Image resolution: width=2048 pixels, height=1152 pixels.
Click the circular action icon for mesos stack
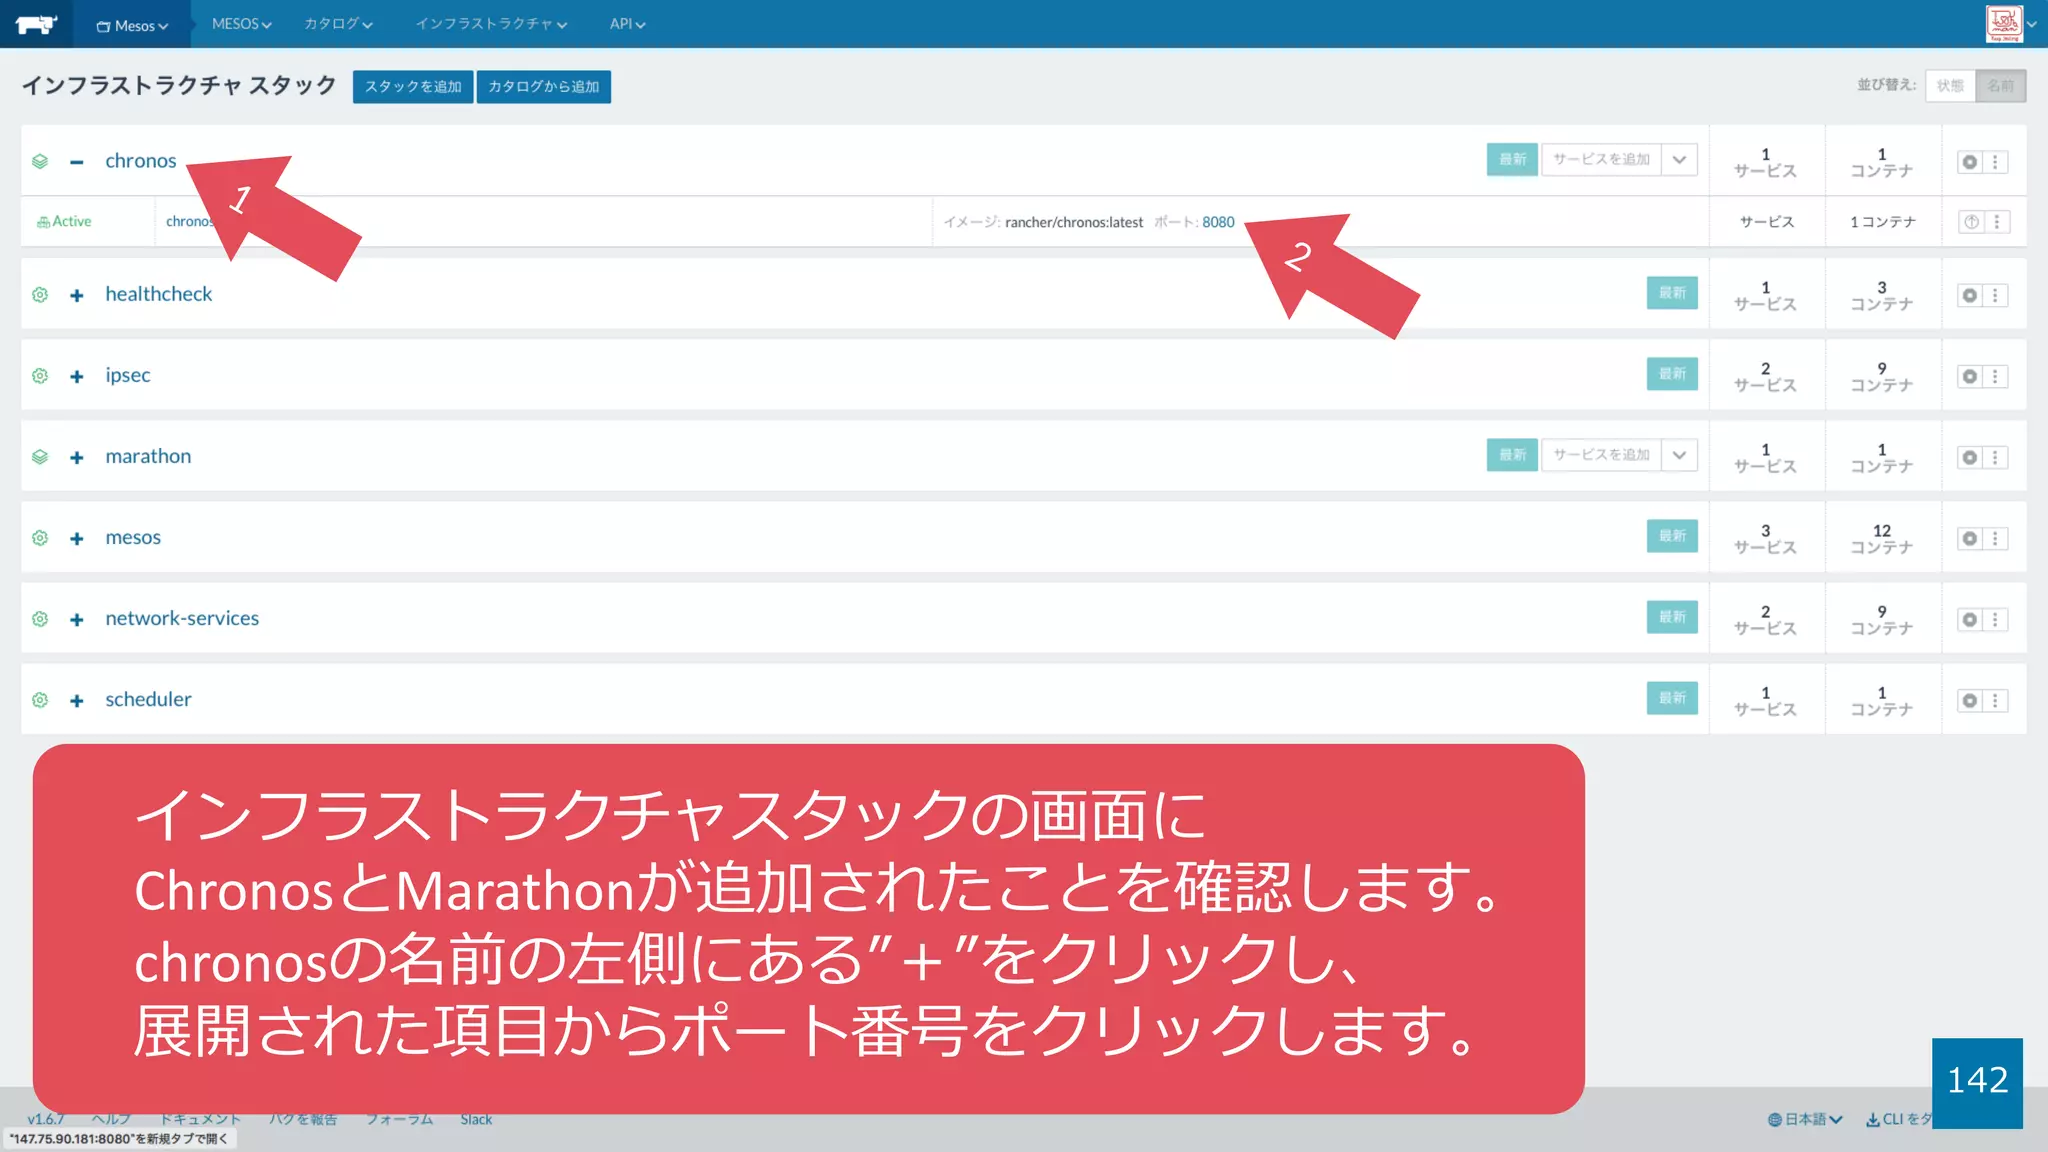point(1970,539)
